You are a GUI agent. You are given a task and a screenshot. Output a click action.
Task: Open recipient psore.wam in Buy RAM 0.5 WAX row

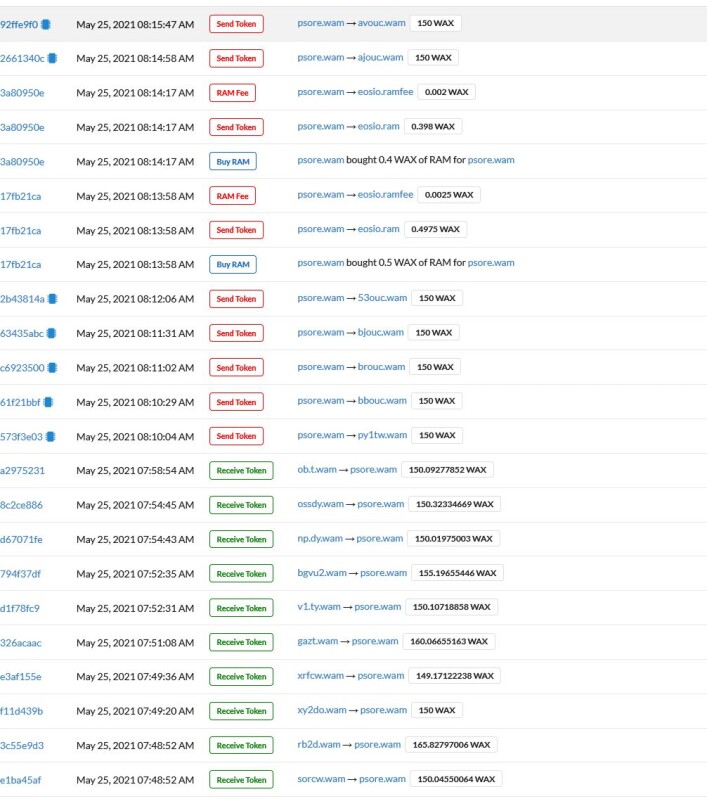[491, 263]
